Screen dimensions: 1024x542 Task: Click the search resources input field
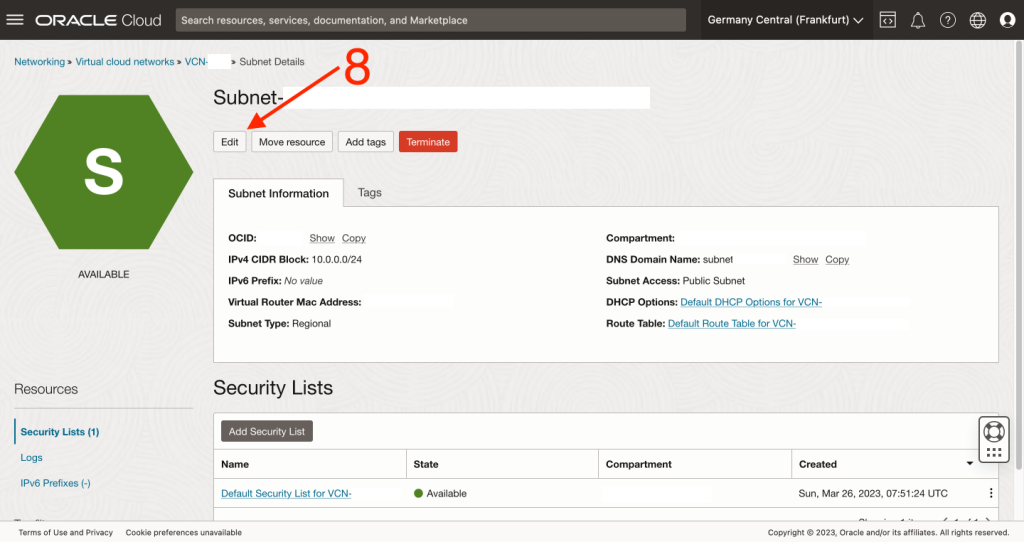pos(430,20)
